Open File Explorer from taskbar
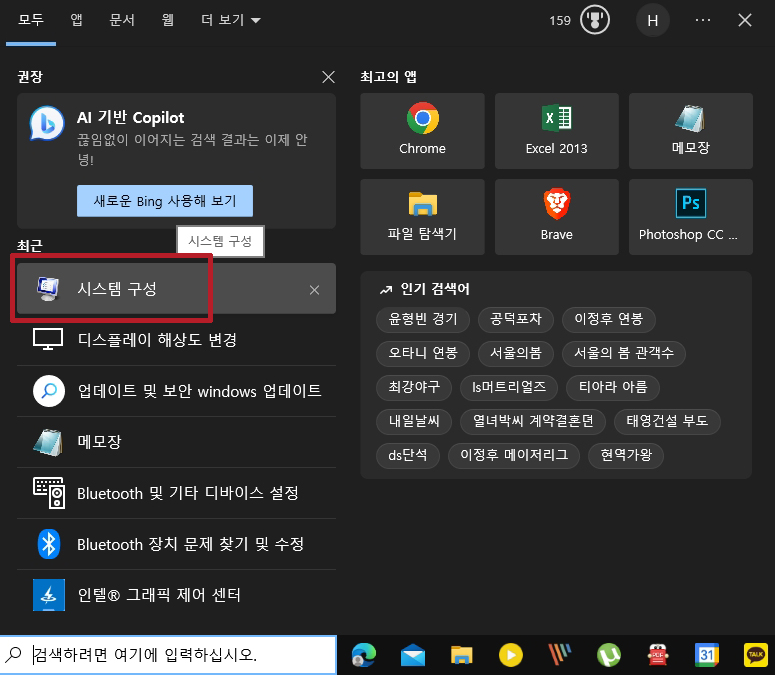Viewport: 775px width, 675px height. click(x=462, y=655)
